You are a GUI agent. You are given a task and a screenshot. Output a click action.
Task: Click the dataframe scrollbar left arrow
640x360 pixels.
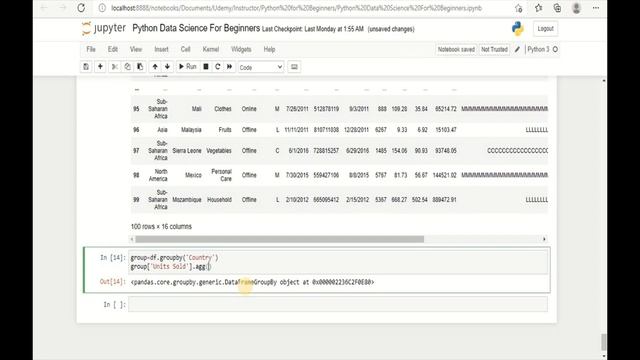point(132,239)
